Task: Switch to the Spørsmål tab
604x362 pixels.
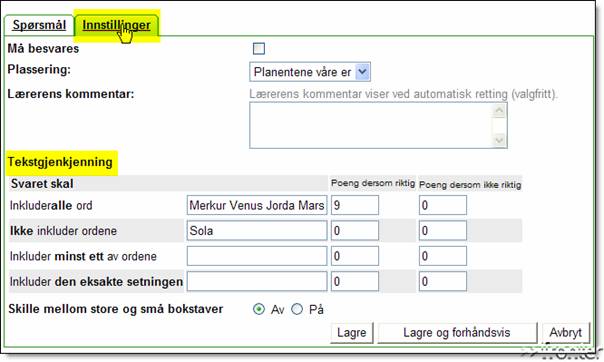Action: [39, 25]
